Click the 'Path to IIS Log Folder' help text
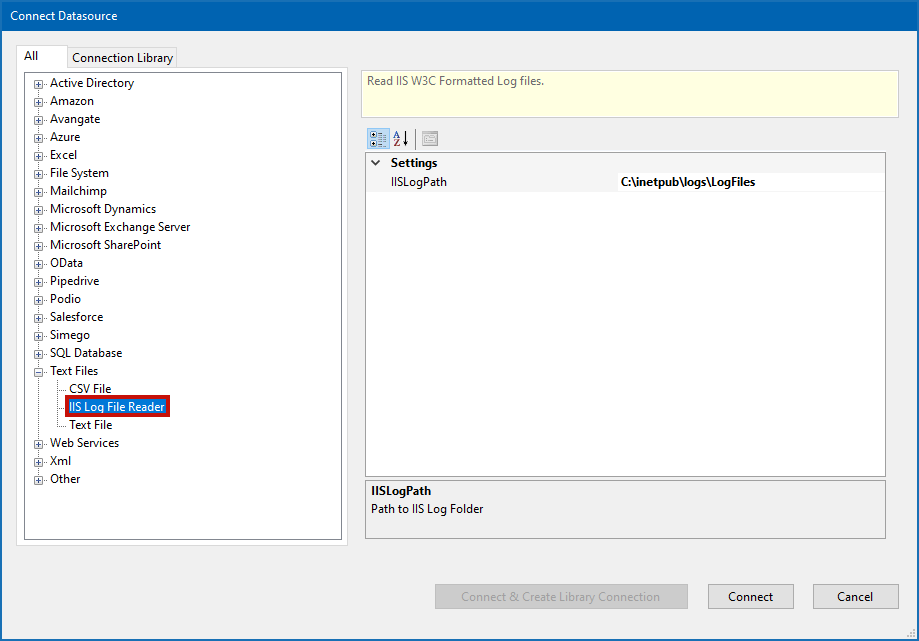 tap(427, 509)
